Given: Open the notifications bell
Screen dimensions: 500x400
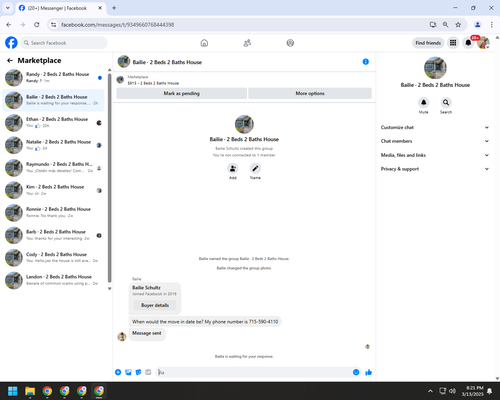Looking at the screenshot, I should [x=468, y=43].
